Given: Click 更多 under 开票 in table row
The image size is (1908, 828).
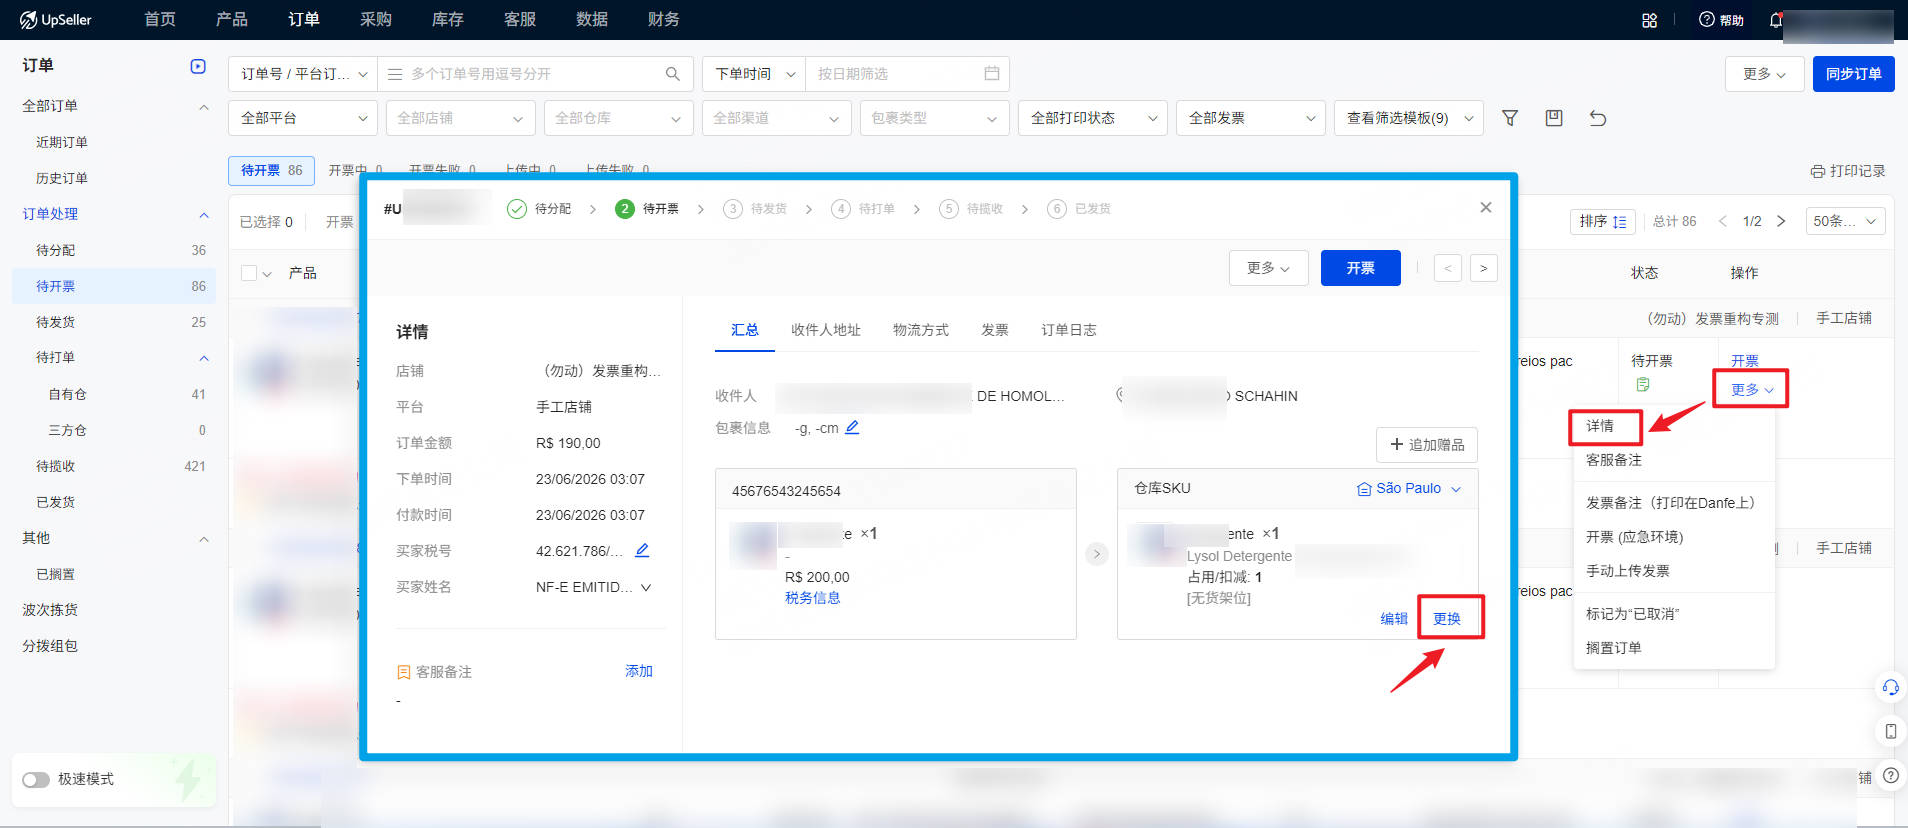Looking at the screenshot, I should 1752,390.
